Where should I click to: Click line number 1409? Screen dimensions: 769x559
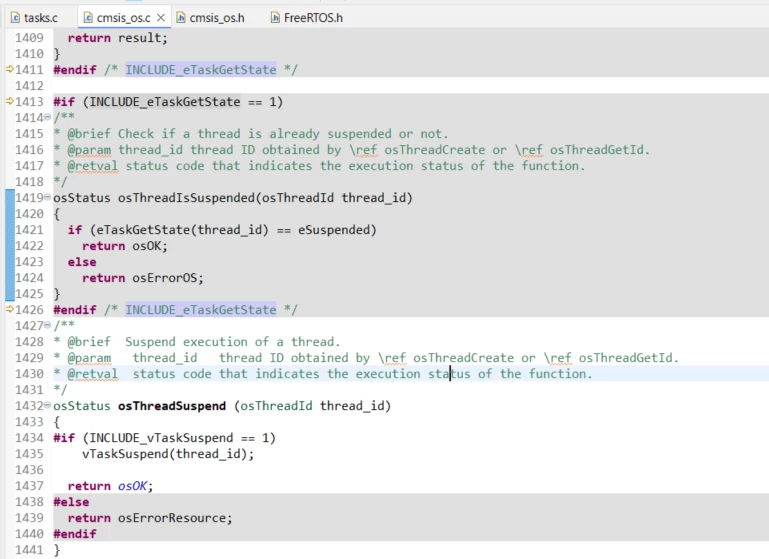(x=29, y=38)
